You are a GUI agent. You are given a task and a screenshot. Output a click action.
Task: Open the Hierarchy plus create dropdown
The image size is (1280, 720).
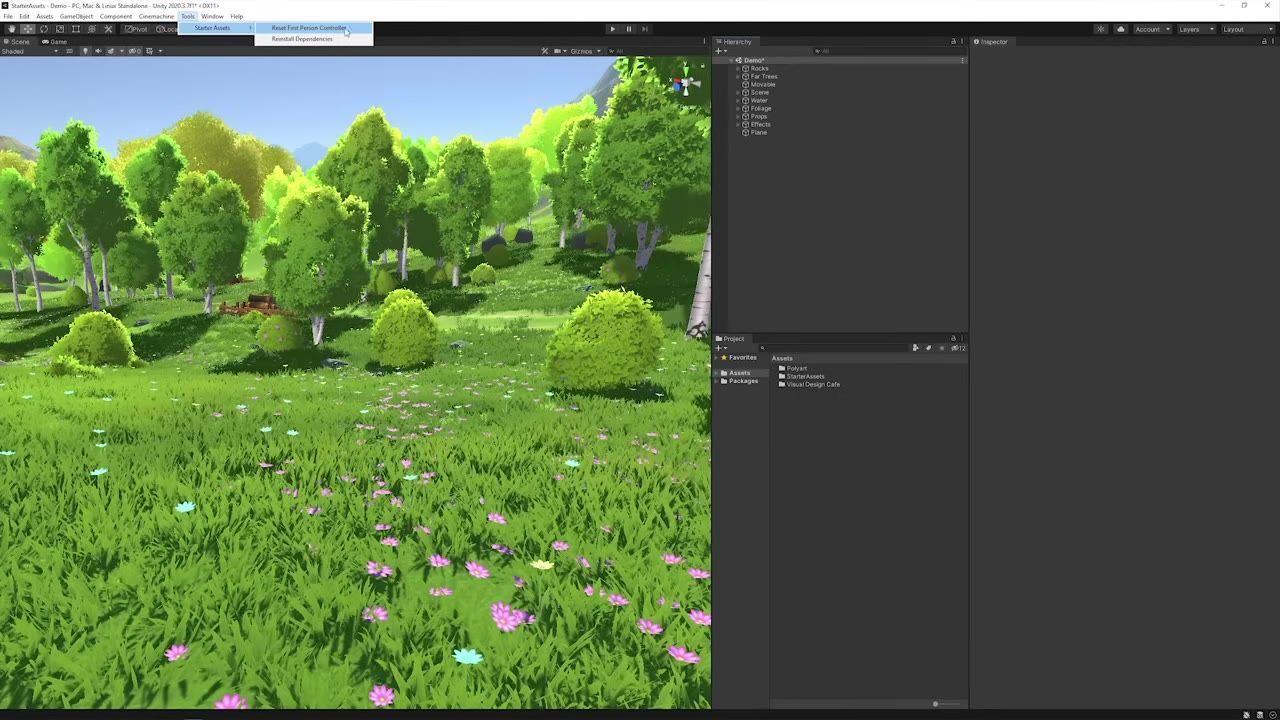pyautogui.click(x=720, y=51)
